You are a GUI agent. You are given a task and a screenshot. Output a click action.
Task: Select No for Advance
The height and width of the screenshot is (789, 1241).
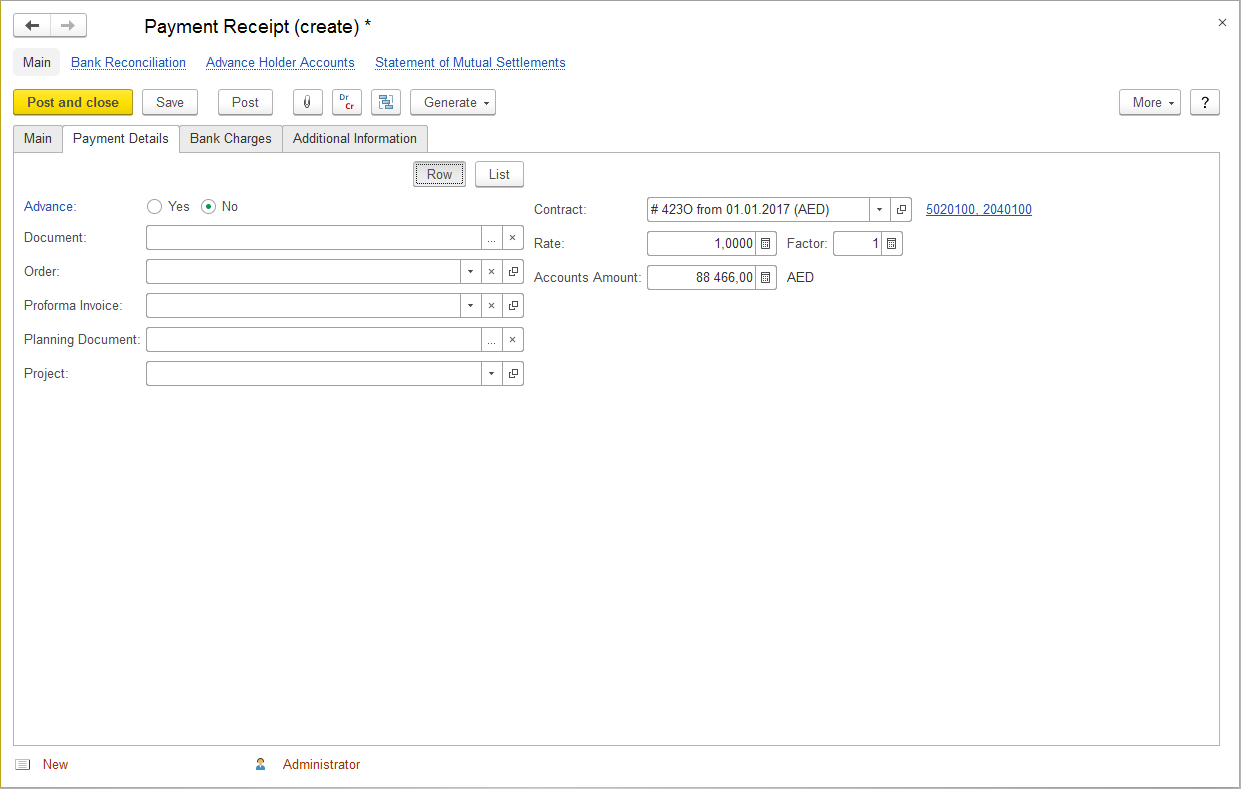click(209, 207)
